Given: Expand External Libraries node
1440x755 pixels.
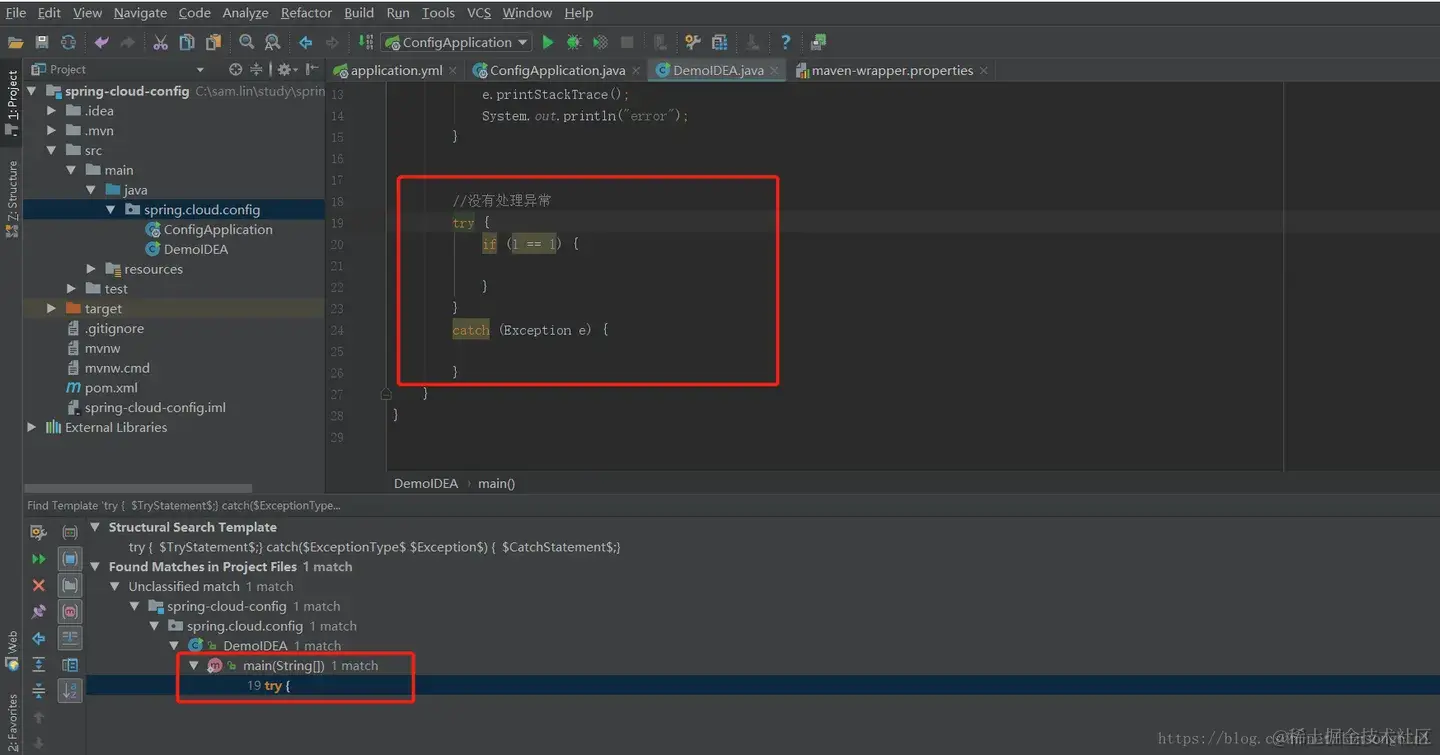Looking at the screenshot, I should (x=32, y=427).
